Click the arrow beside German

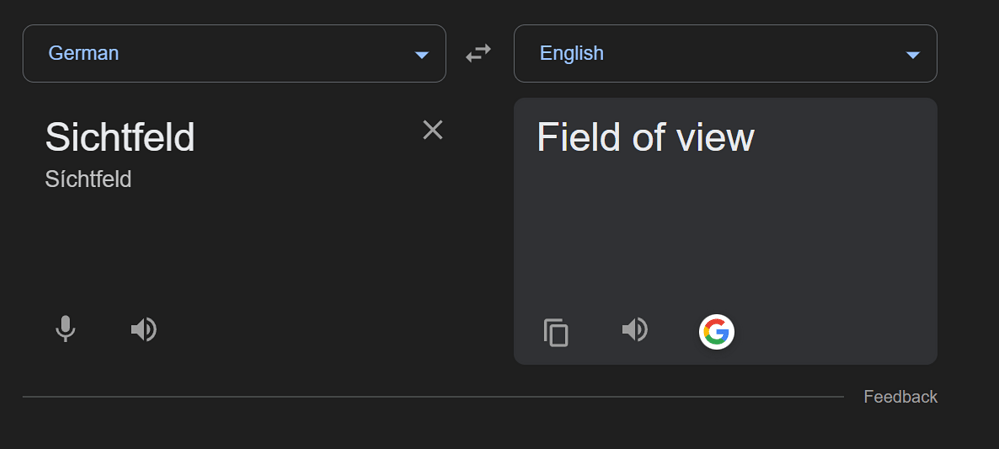[422, 54]
